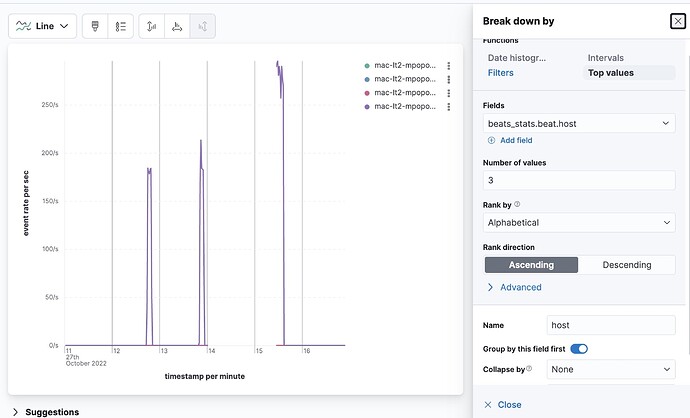Click the pink legend color dot
This screenshot has height=418, width=690.
367,93
